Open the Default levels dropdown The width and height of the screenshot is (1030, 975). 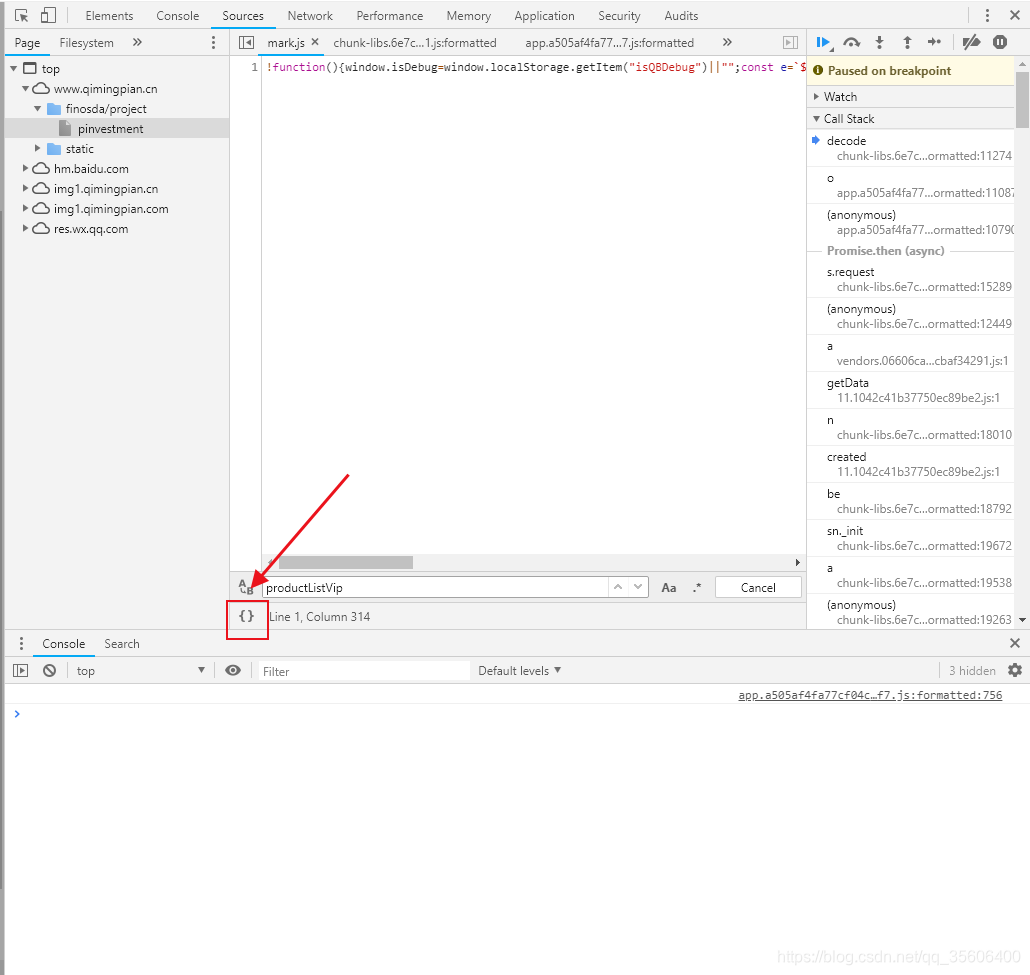pyautogui.click(x=520, y=671)
